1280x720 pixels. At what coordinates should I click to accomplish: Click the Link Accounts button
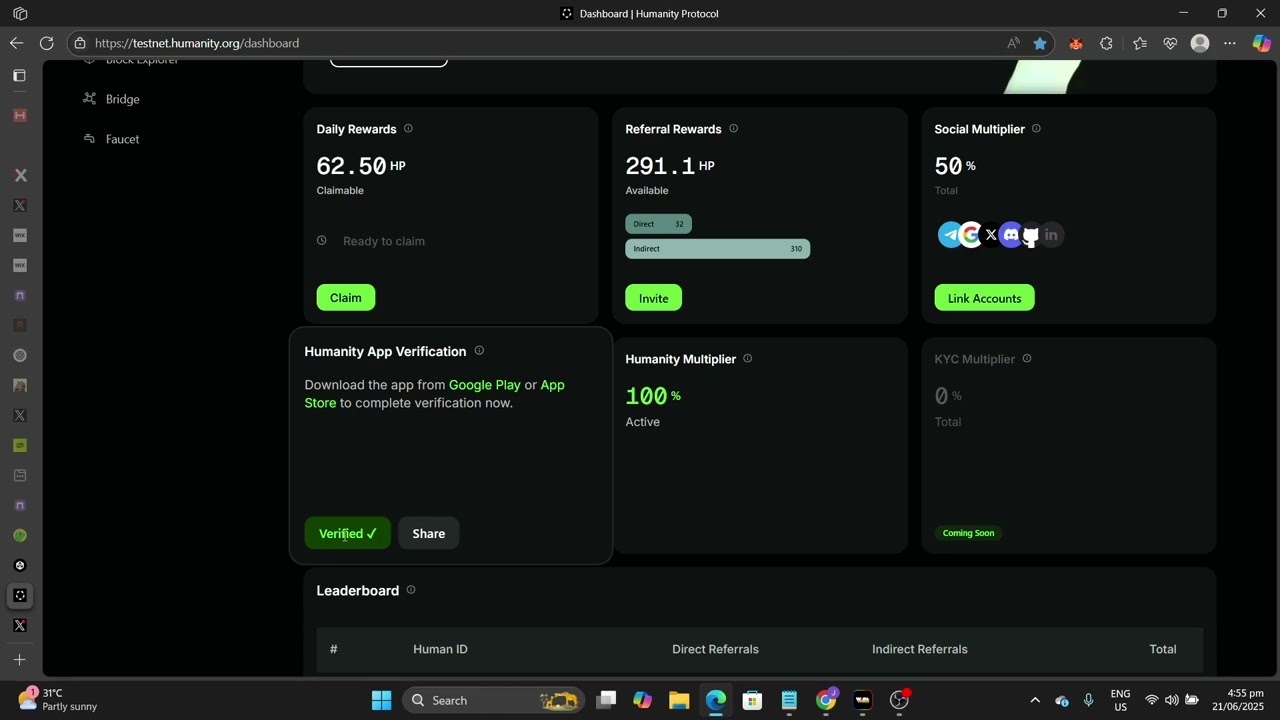[x=985, y=298]
